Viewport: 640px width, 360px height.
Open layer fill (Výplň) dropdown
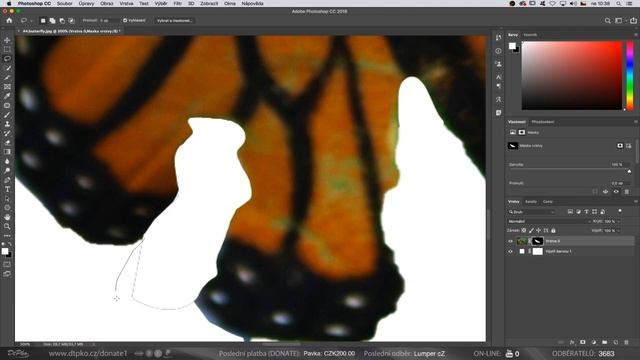618,231
